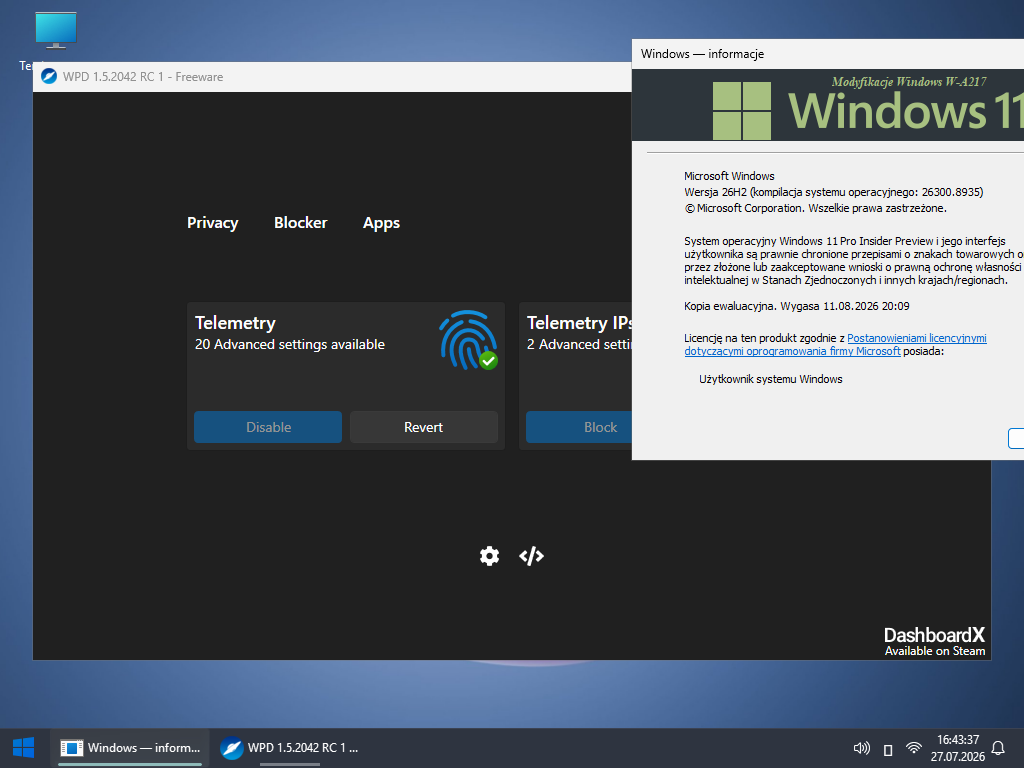Open Telemetry IPs advanced settings text
1024x768 pixels.
[579, 344]
